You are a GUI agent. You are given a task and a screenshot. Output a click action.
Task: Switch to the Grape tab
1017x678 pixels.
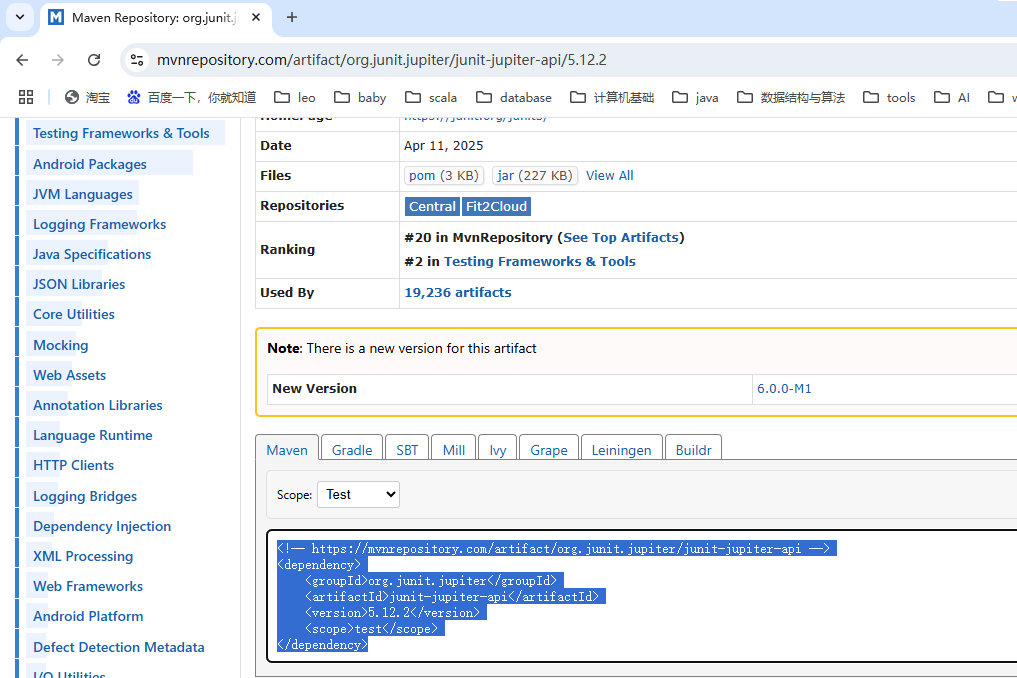click(549, 450)
